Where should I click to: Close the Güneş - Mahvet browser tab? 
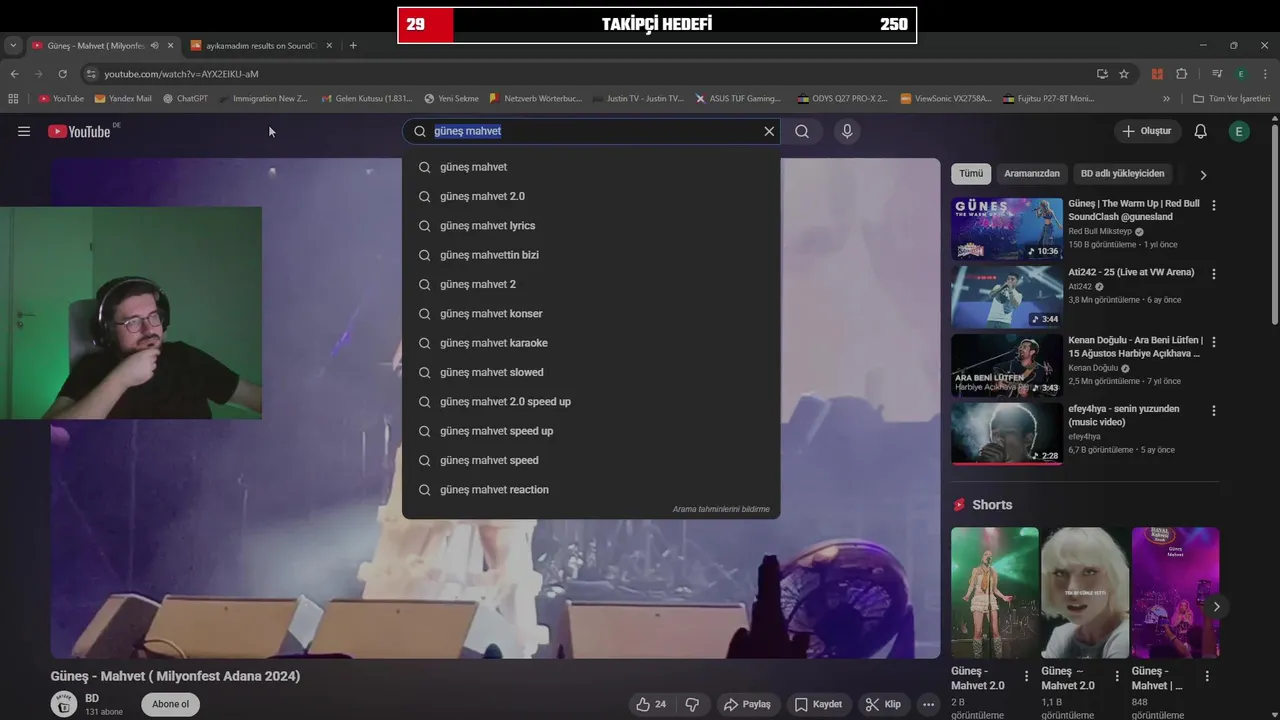pyautogui.click(x=170, y=45)
